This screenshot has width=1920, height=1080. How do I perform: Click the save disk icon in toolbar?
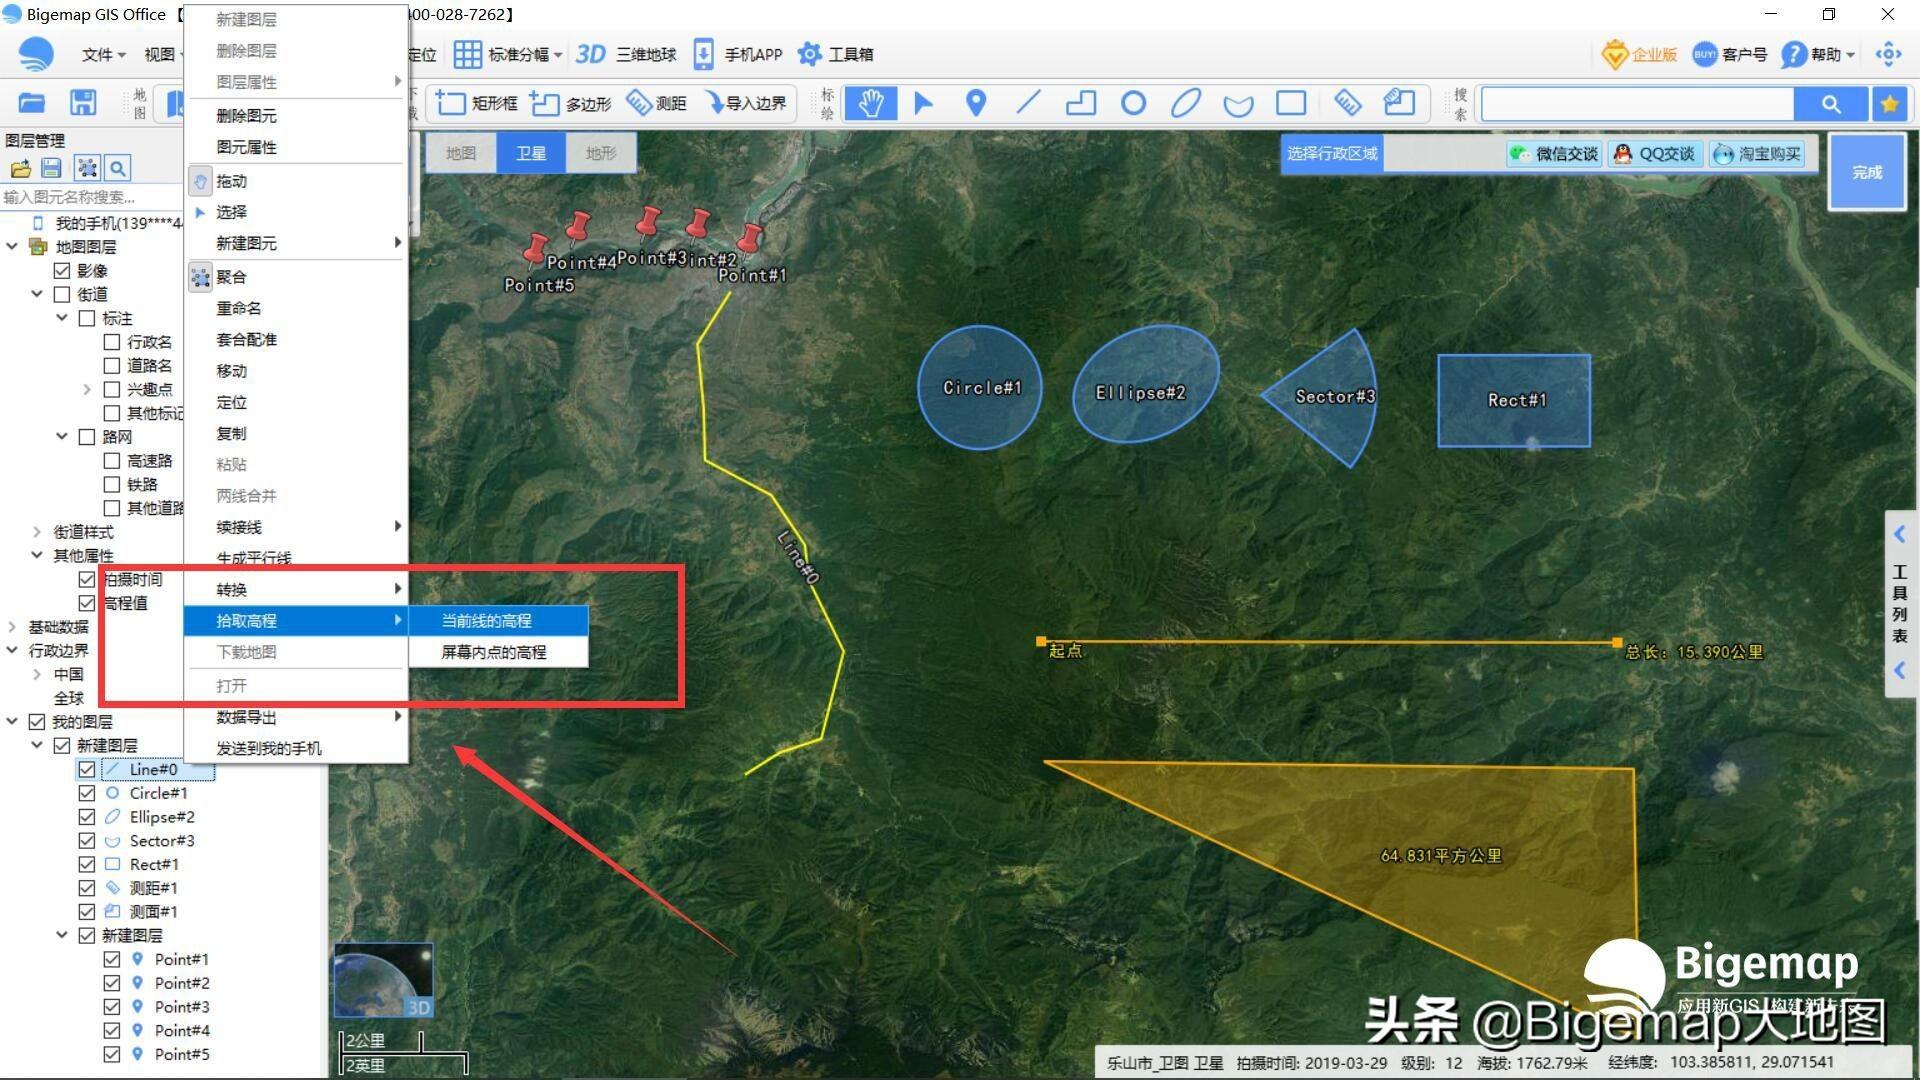(x=83, y=103)
